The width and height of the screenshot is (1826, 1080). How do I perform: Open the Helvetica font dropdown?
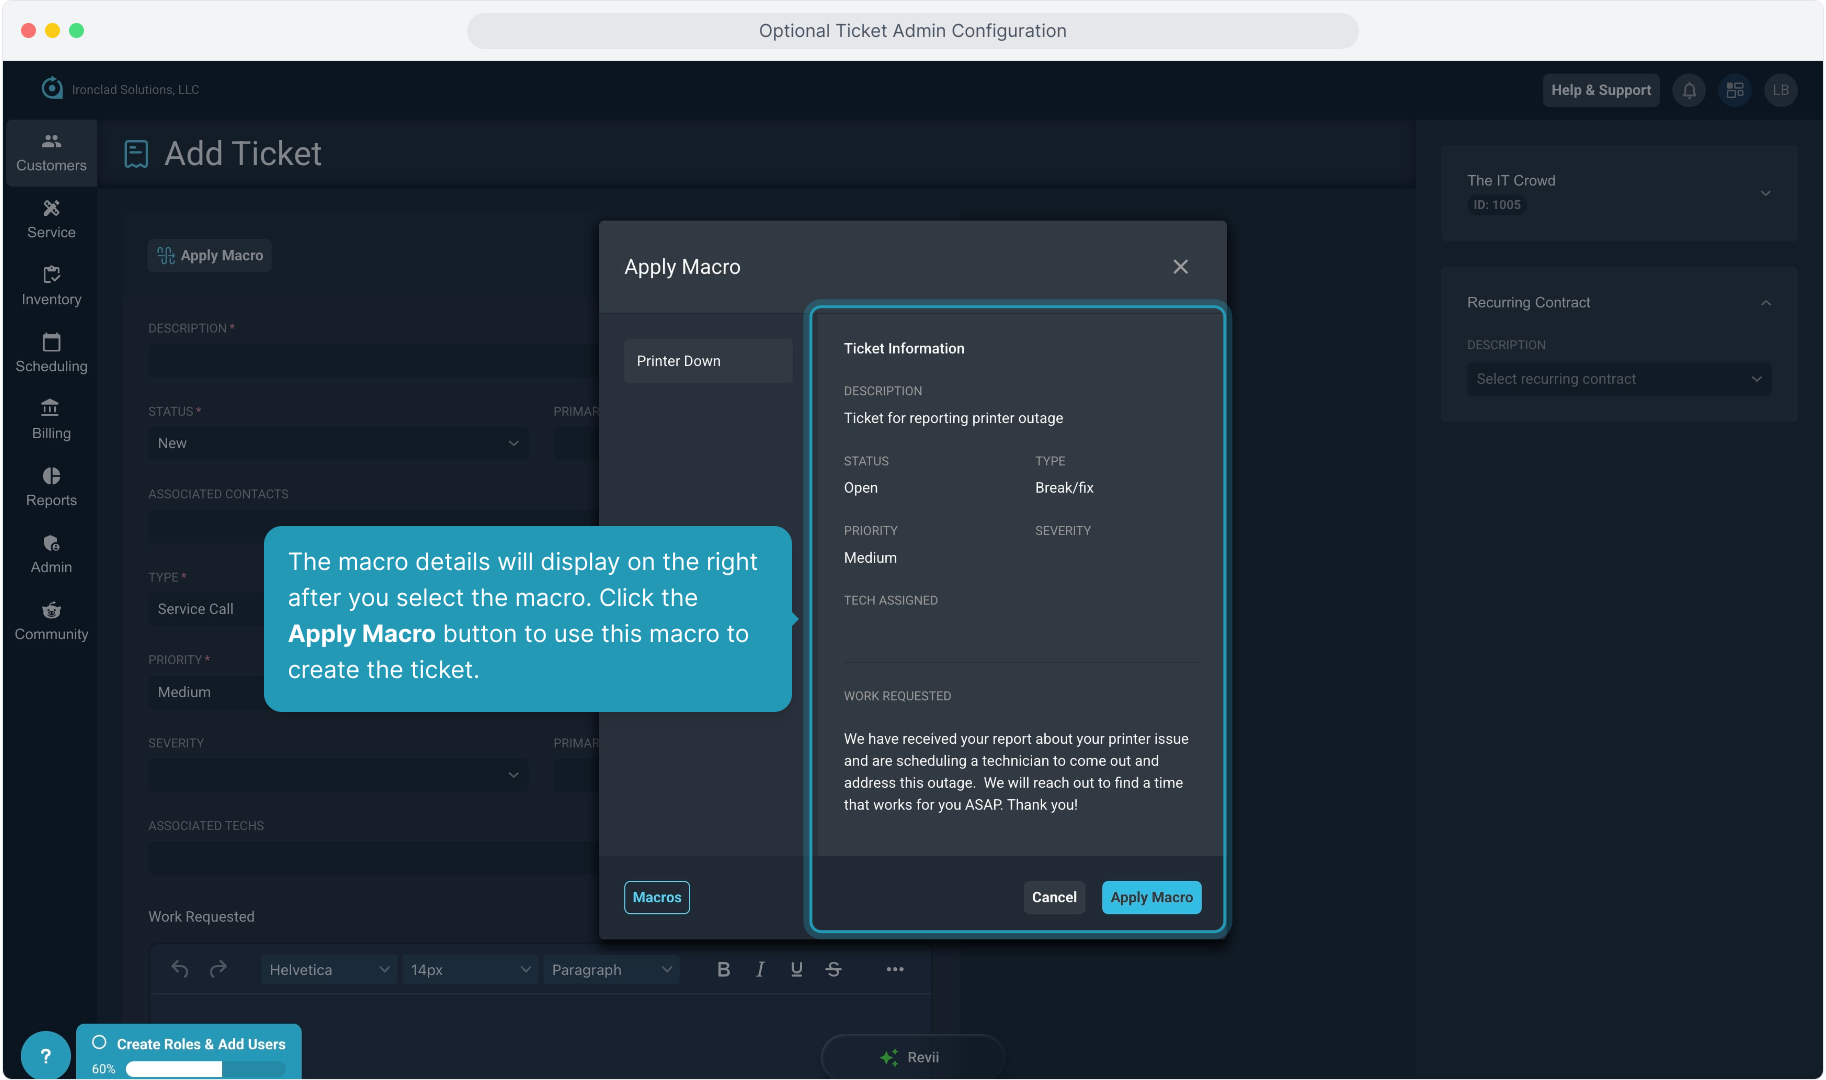(329, 969)
